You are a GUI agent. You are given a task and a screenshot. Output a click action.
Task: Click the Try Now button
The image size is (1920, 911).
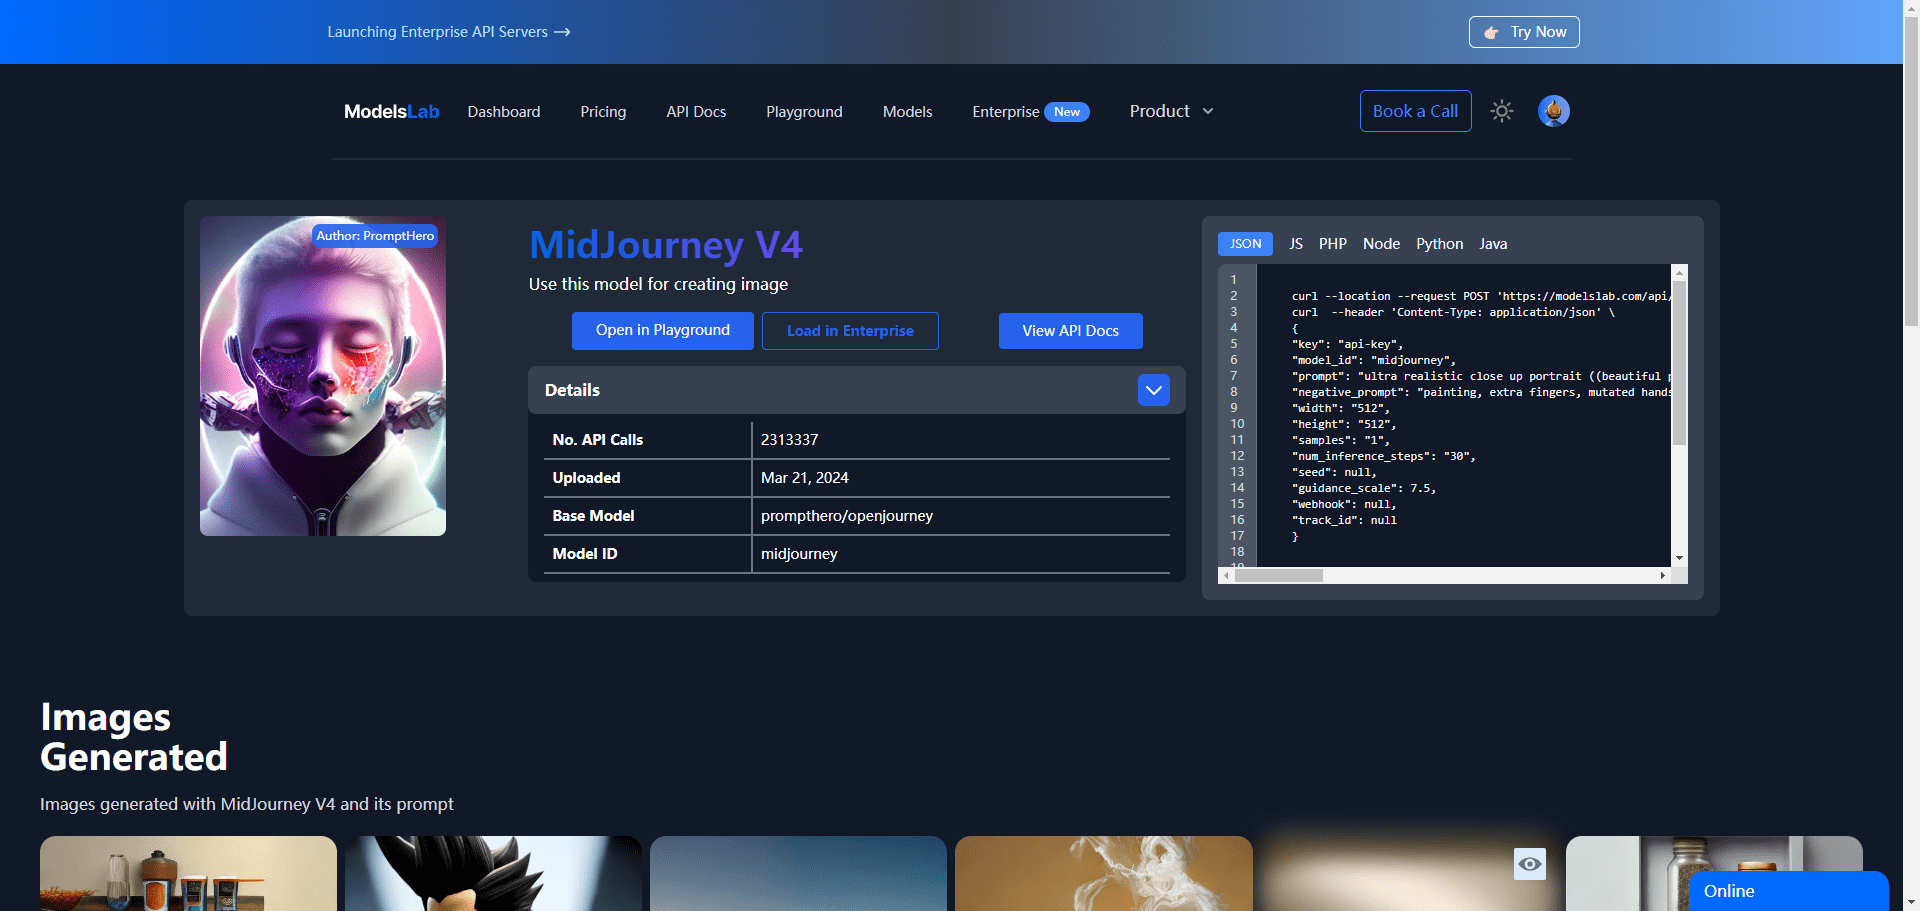pyautogui.click(x=1524, y=32)
